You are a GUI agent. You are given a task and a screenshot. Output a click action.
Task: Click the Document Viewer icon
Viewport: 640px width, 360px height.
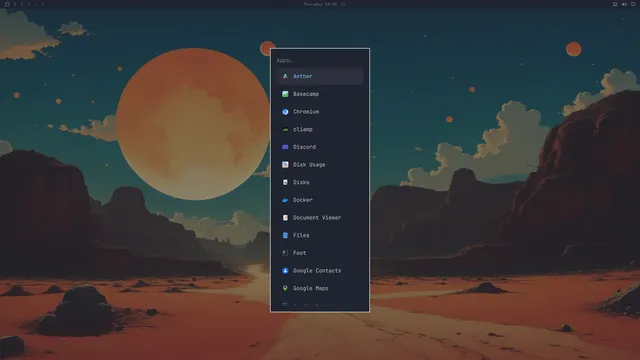tap(285, 218)
